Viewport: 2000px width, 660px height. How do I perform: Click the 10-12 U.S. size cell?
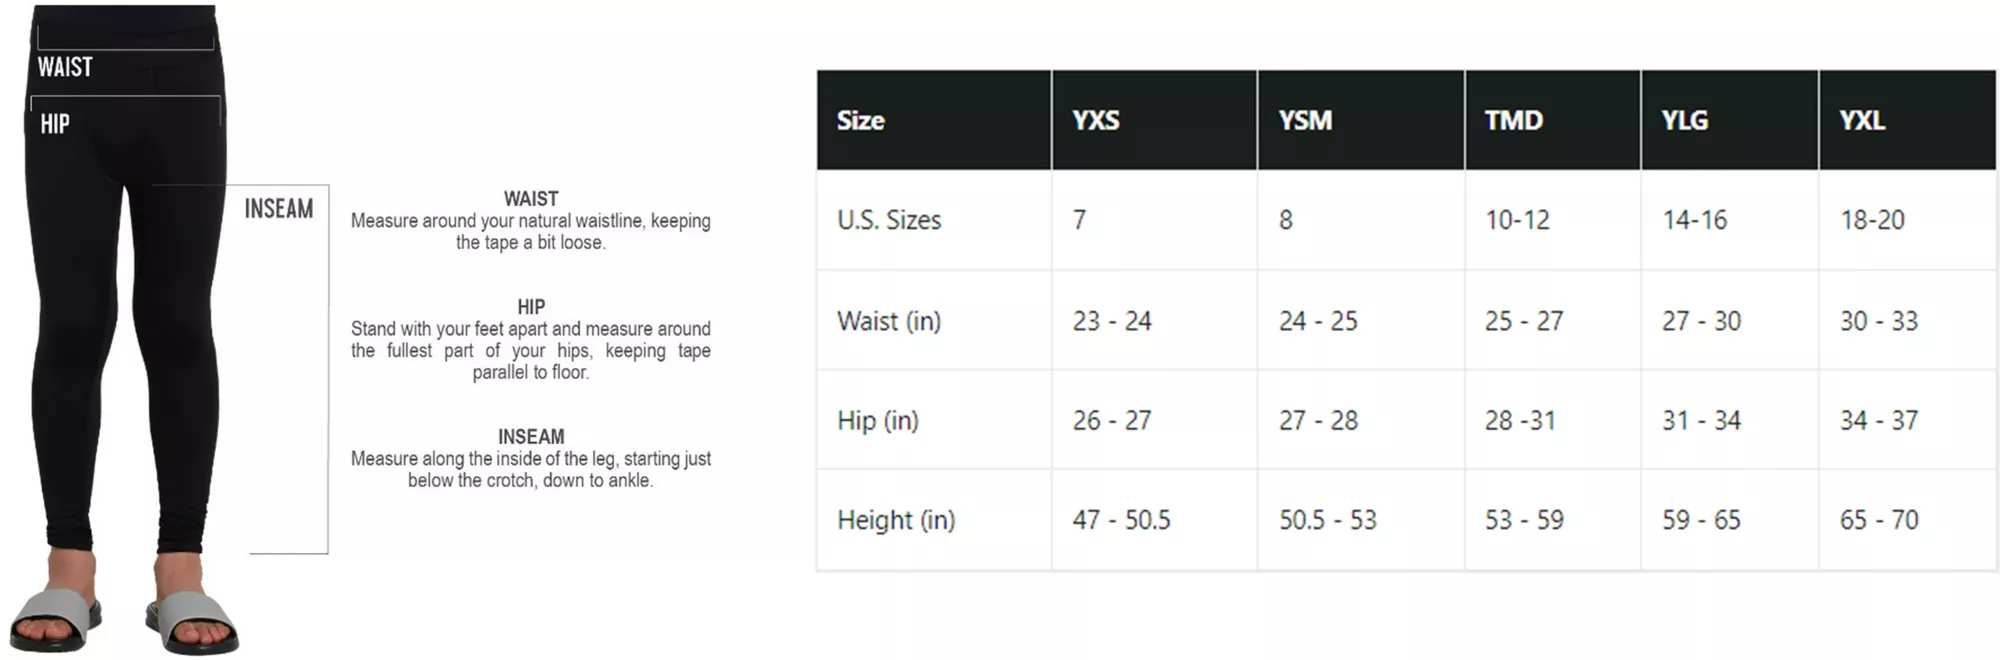[x=1517, y=220]
